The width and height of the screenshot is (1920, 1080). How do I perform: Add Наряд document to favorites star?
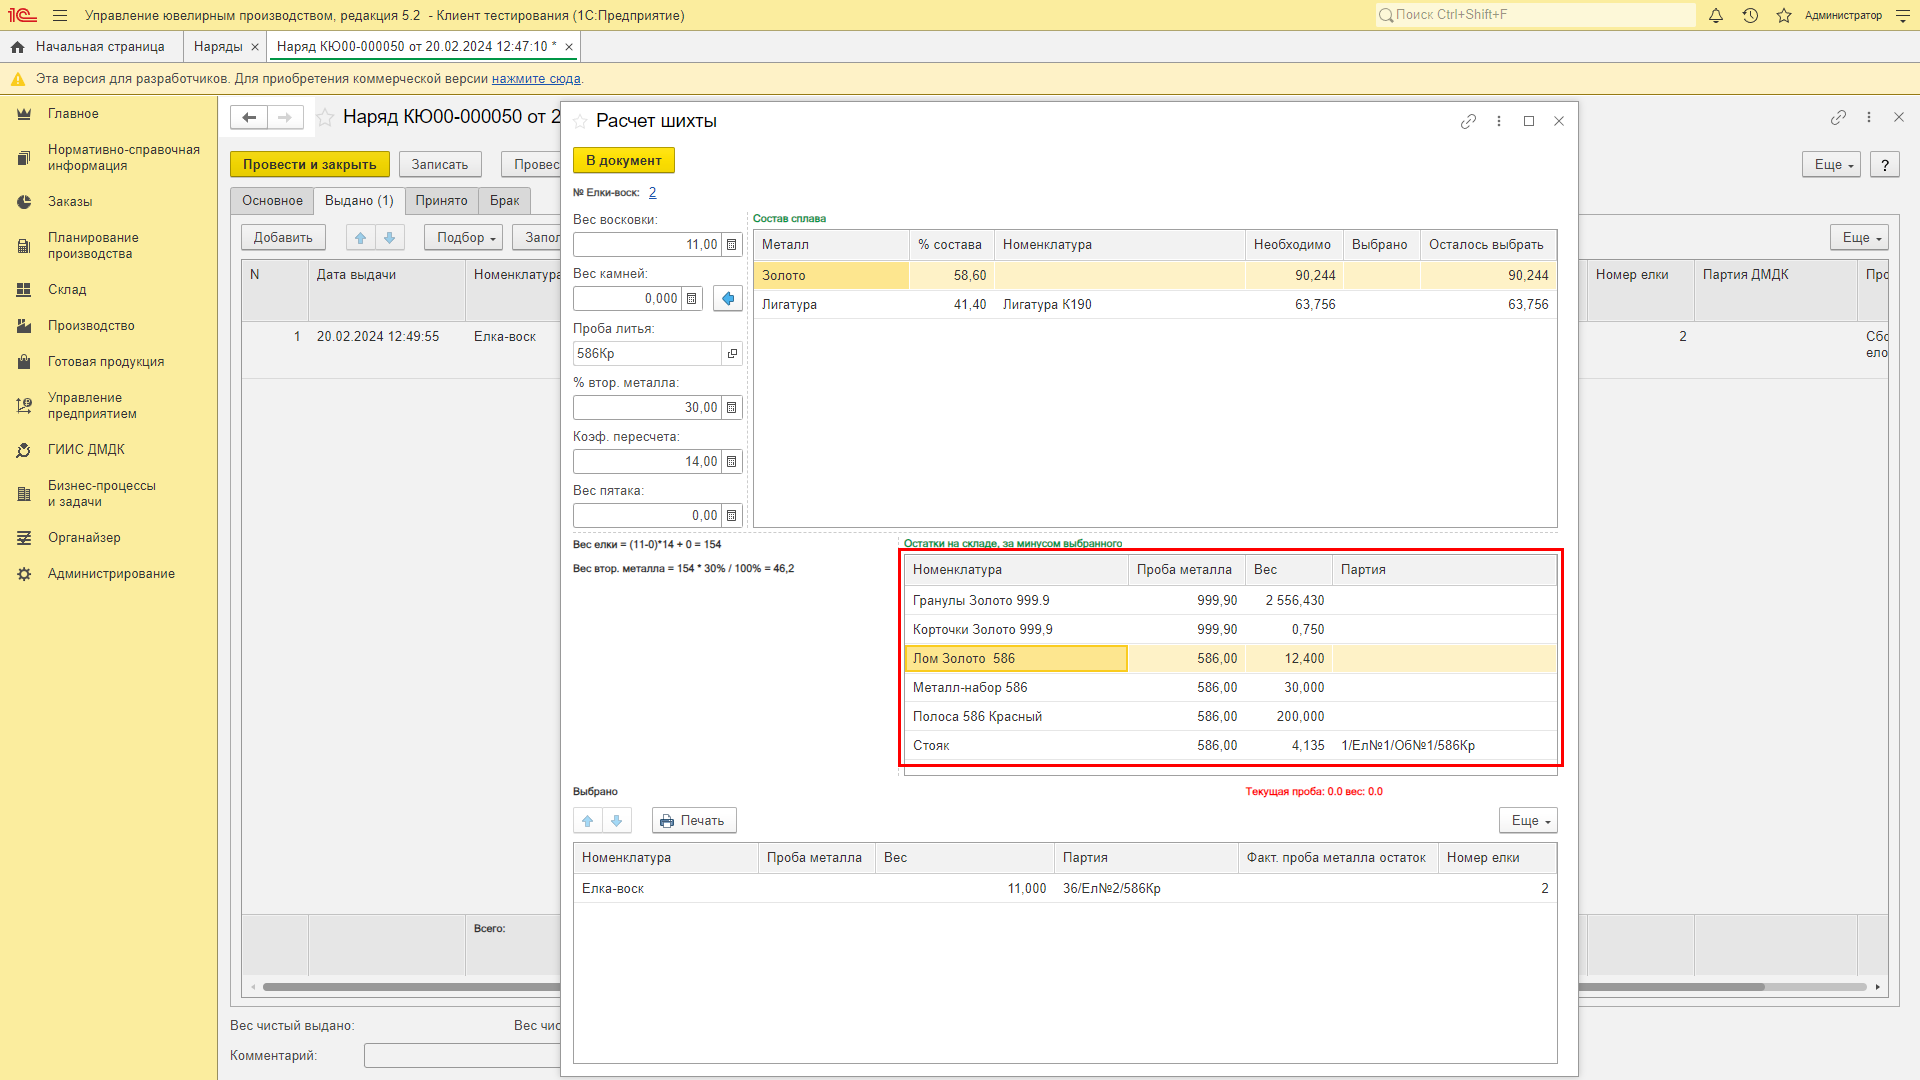click(325, 118)
